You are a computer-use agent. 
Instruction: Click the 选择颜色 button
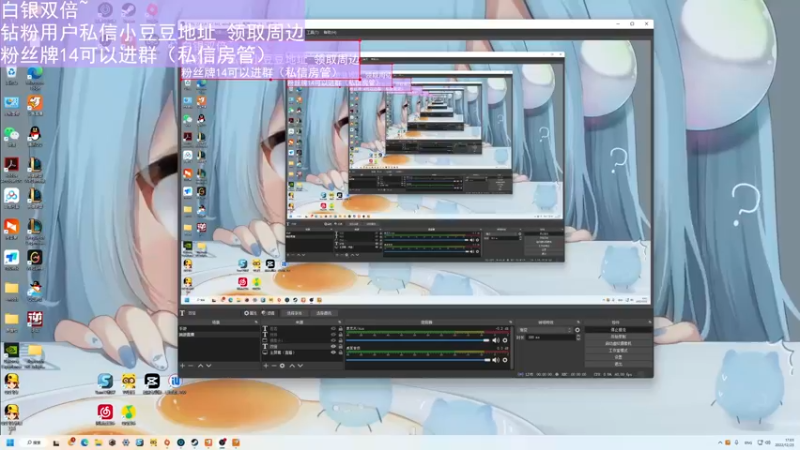pyautogui.click(x=324, y=313)
